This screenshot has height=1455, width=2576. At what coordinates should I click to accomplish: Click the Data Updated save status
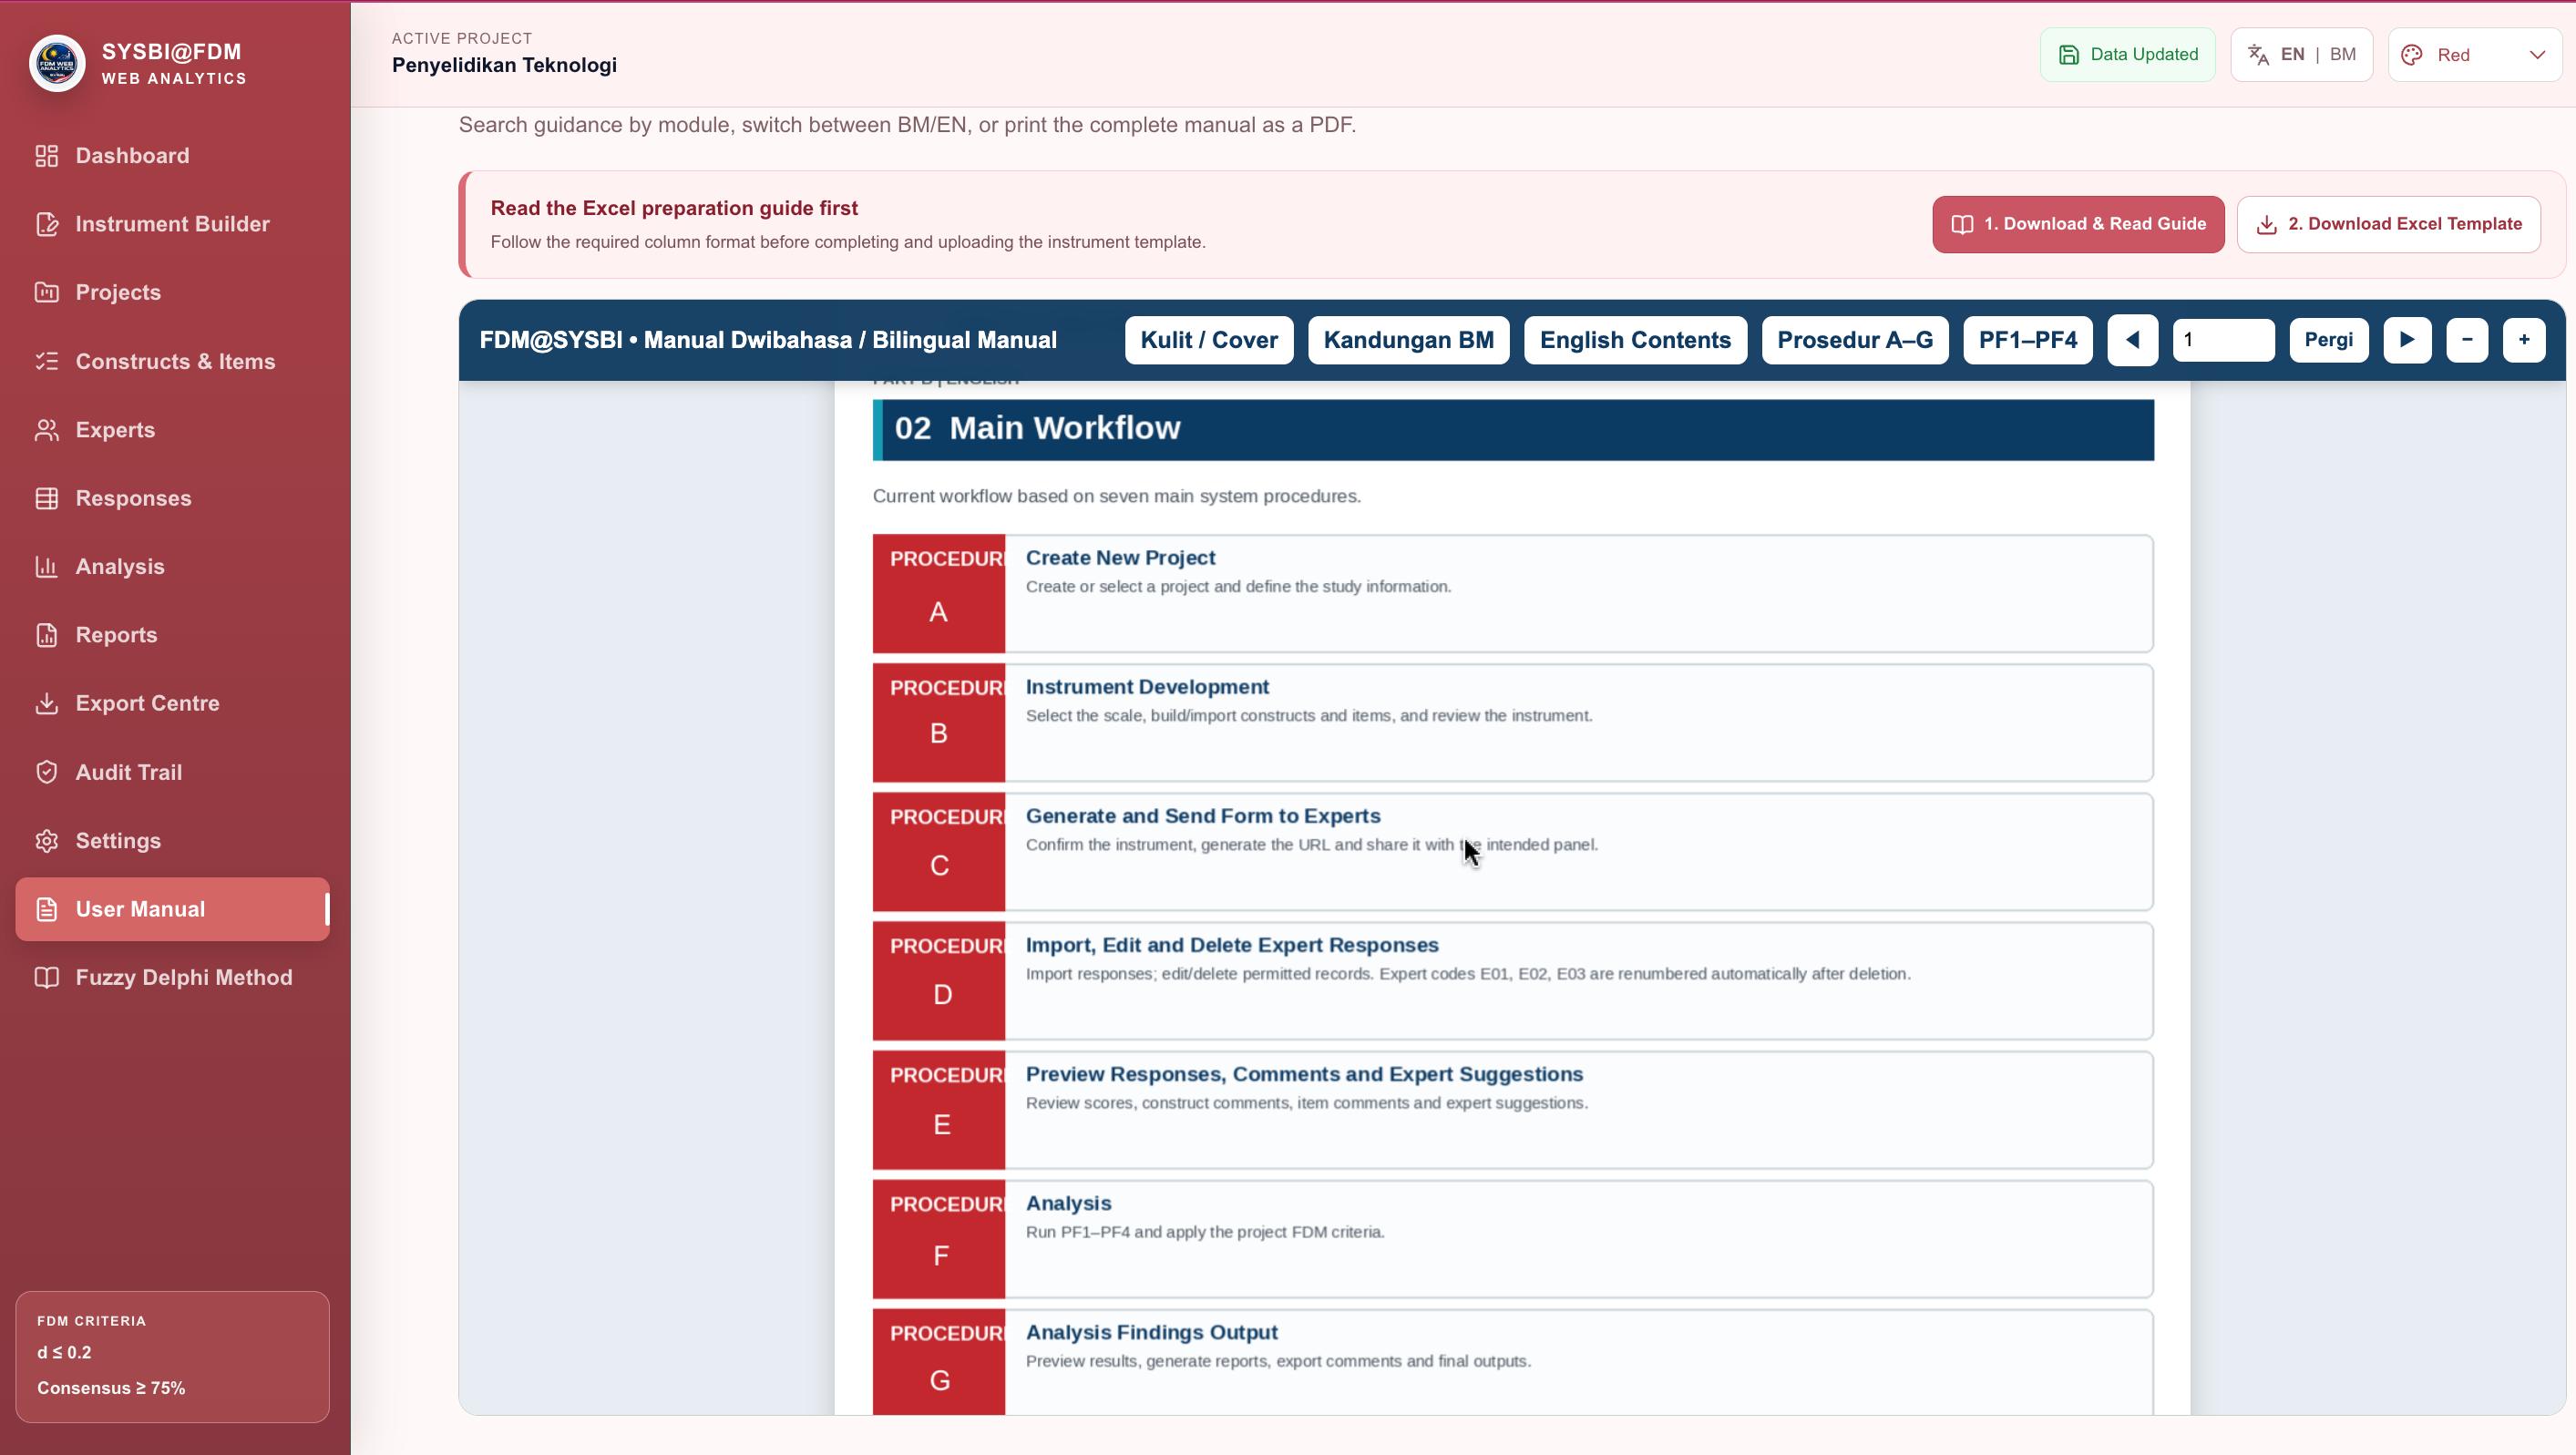coord(2127,54)
